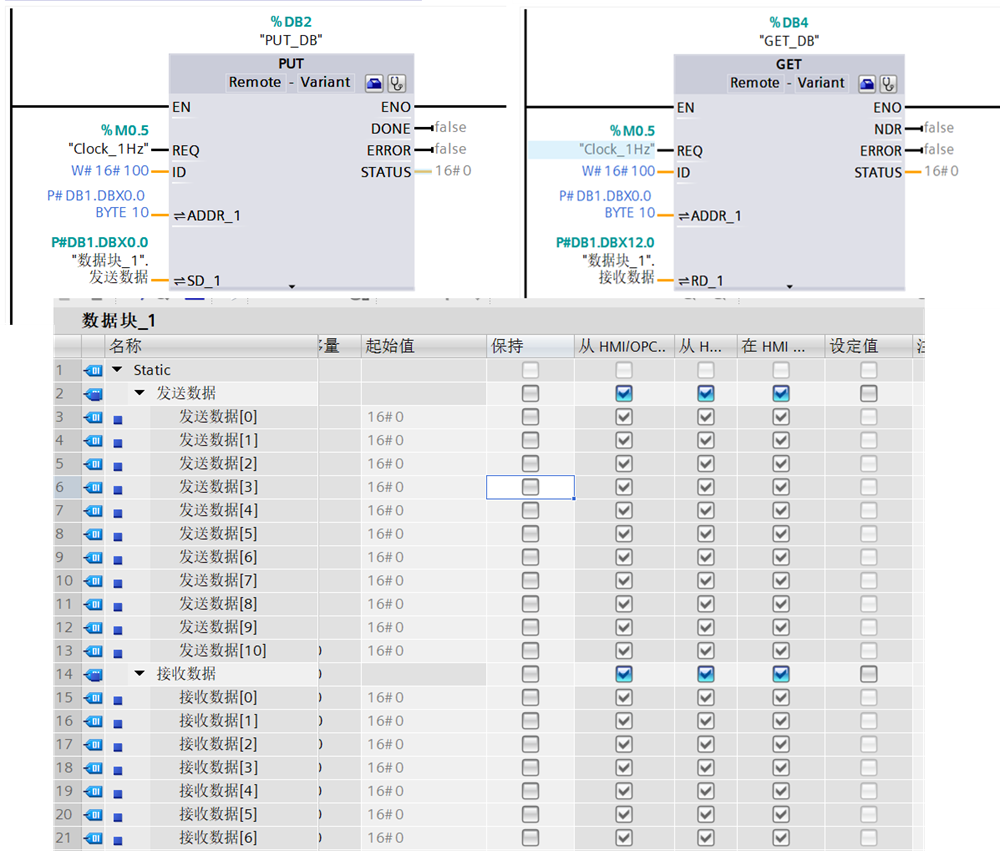Collapse the 发送数据 array node
Viewport: 1000px width, 851px height.
tap(140, 394)
